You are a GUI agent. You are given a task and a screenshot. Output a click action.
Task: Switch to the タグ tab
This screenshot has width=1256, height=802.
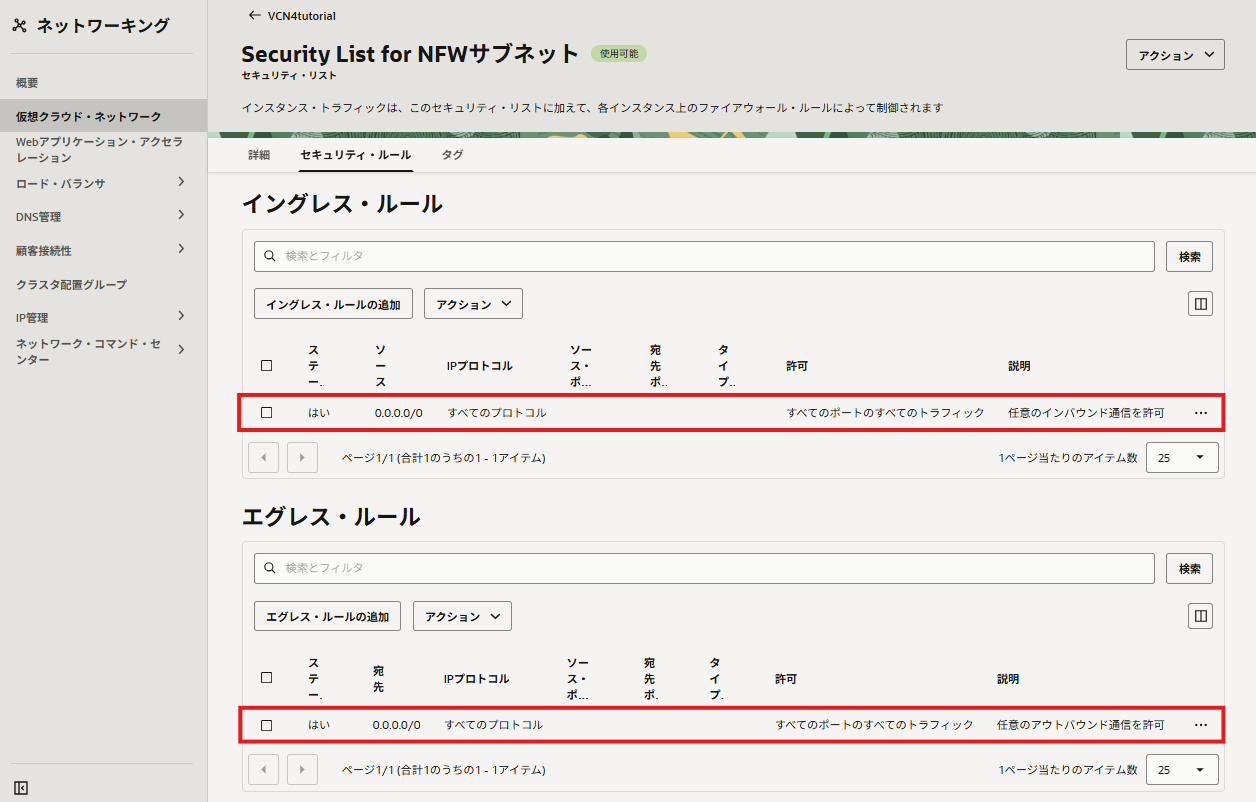pyautogui.click(x=452, y=155)
